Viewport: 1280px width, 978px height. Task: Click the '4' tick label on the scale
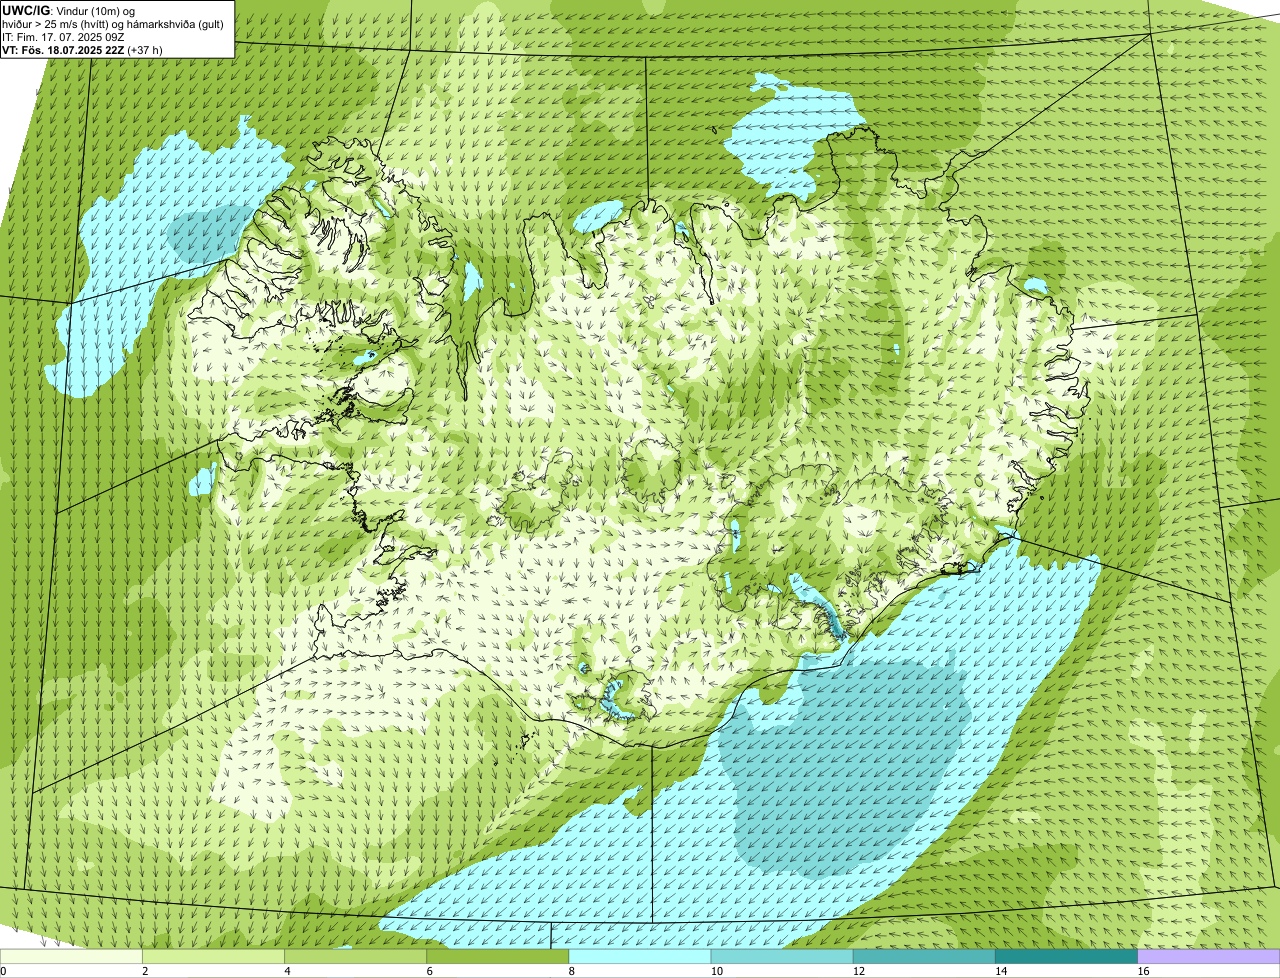pyautogui.click(x=288, y=971)
